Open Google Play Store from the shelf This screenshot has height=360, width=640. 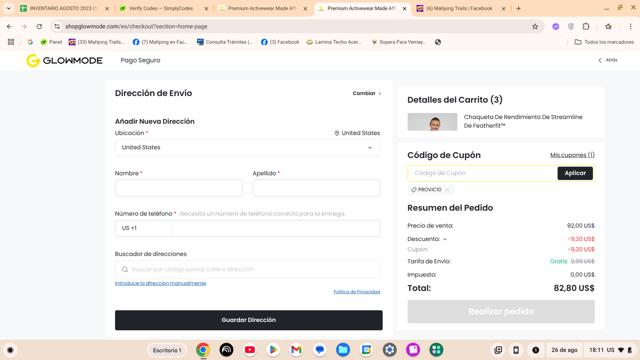point(273,350)
